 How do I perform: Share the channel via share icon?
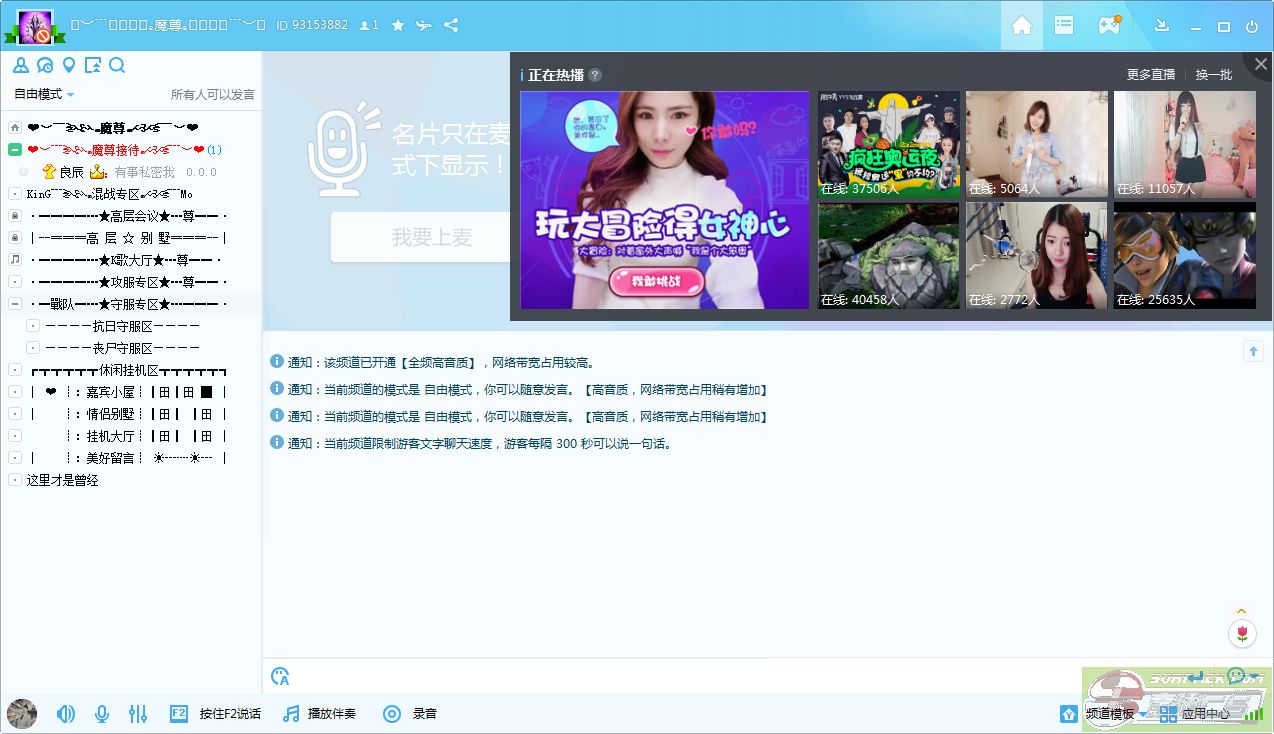point(451,26)
